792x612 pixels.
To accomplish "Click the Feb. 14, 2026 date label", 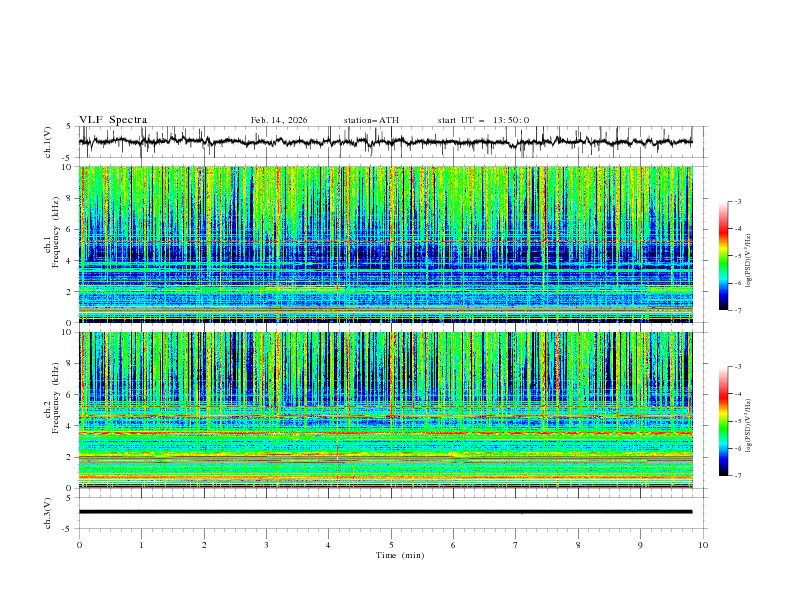I will pos(279,120).
